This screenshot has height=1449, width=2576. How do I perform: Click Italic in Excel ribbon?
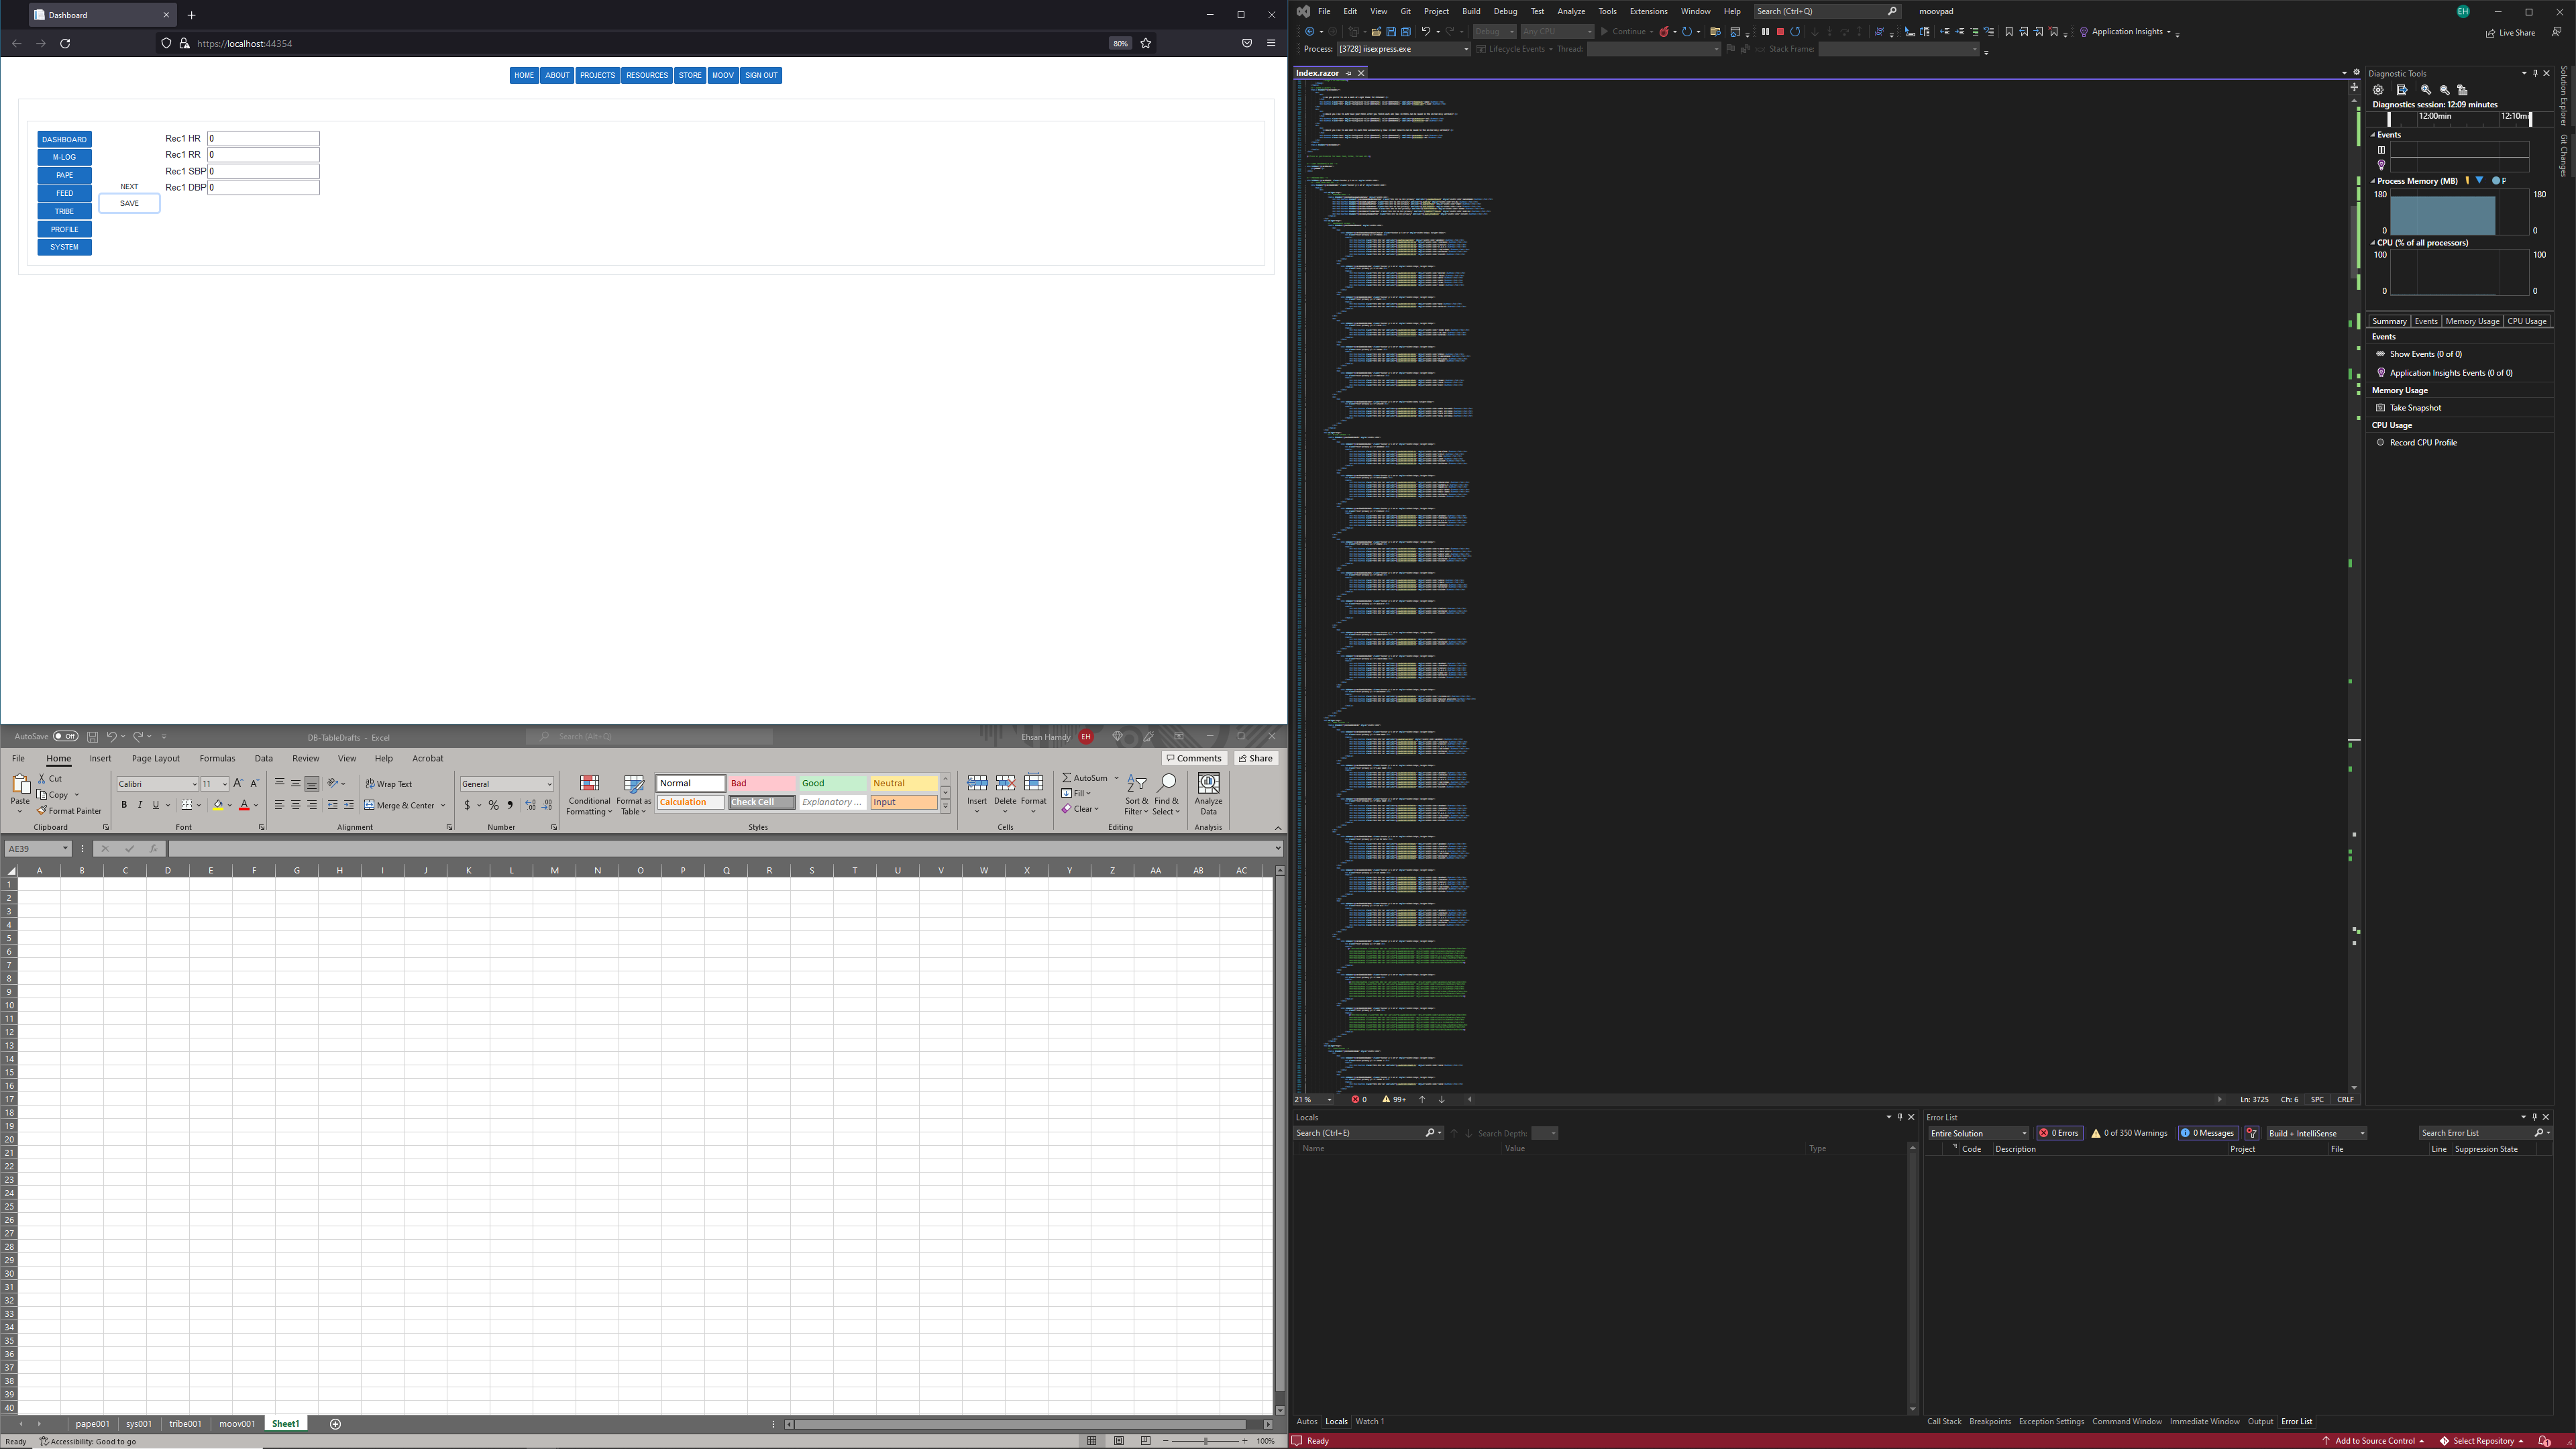tap(140, 805)
